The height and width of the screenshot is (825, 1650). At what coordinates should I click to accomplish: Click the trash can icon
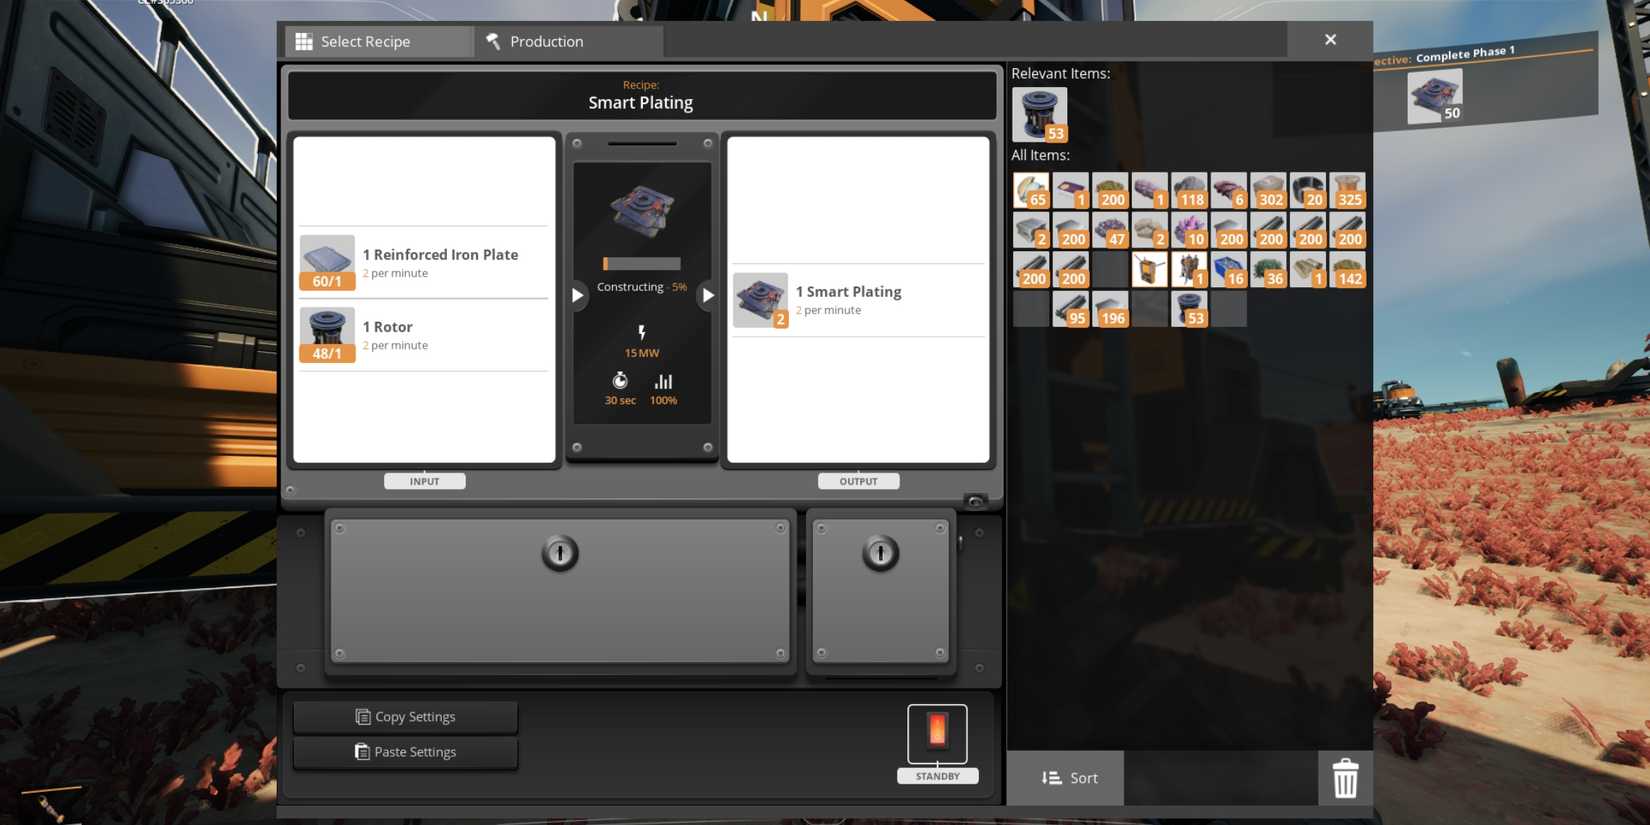tap(1344, 777)
